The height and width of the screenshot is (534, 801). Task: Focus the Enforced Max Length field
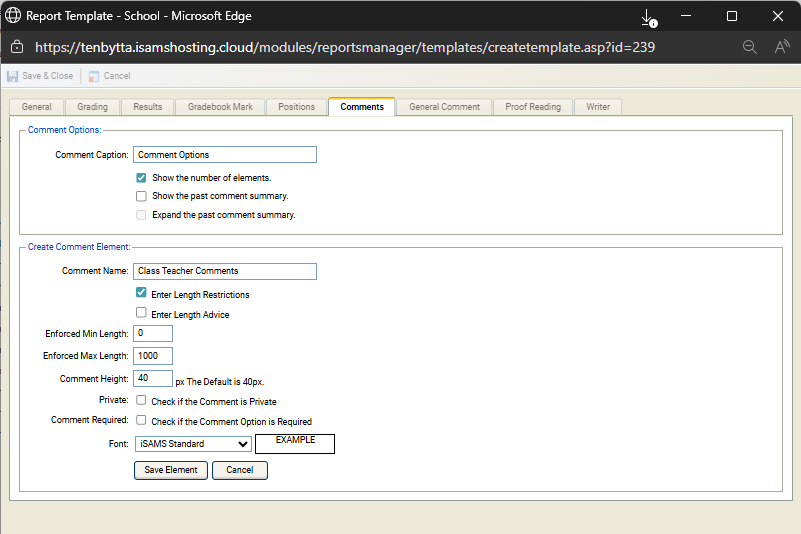coord(153,356)
